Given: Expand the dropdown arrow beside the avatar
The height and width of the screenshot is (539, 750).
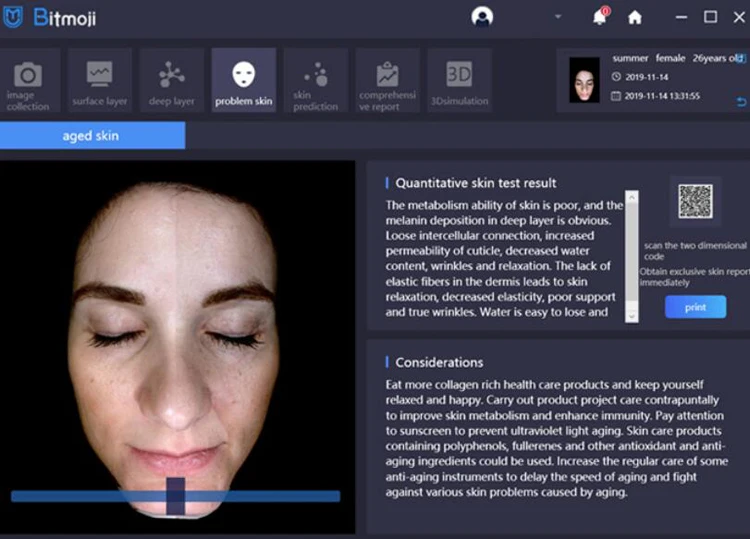Looking at the screenshot, I should pyautogui.click(x=558, y=17).
